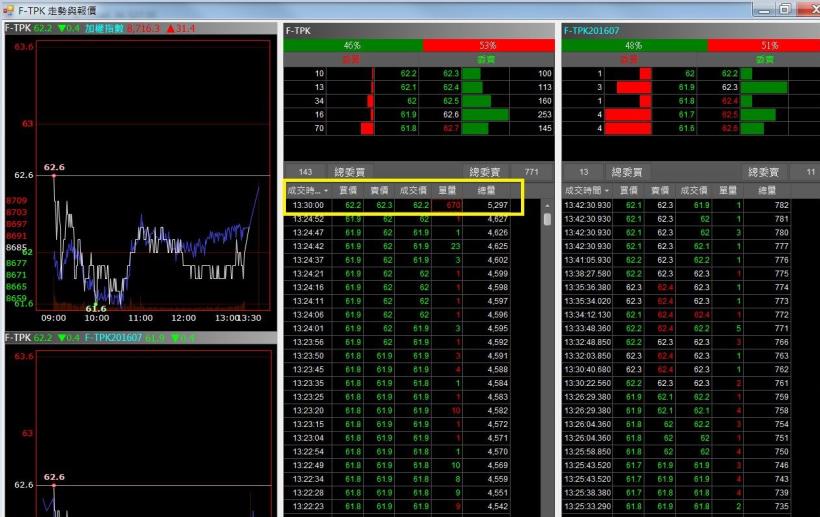
Task: Click the green 46% bar in F-TPK
Action: point(352,46)
